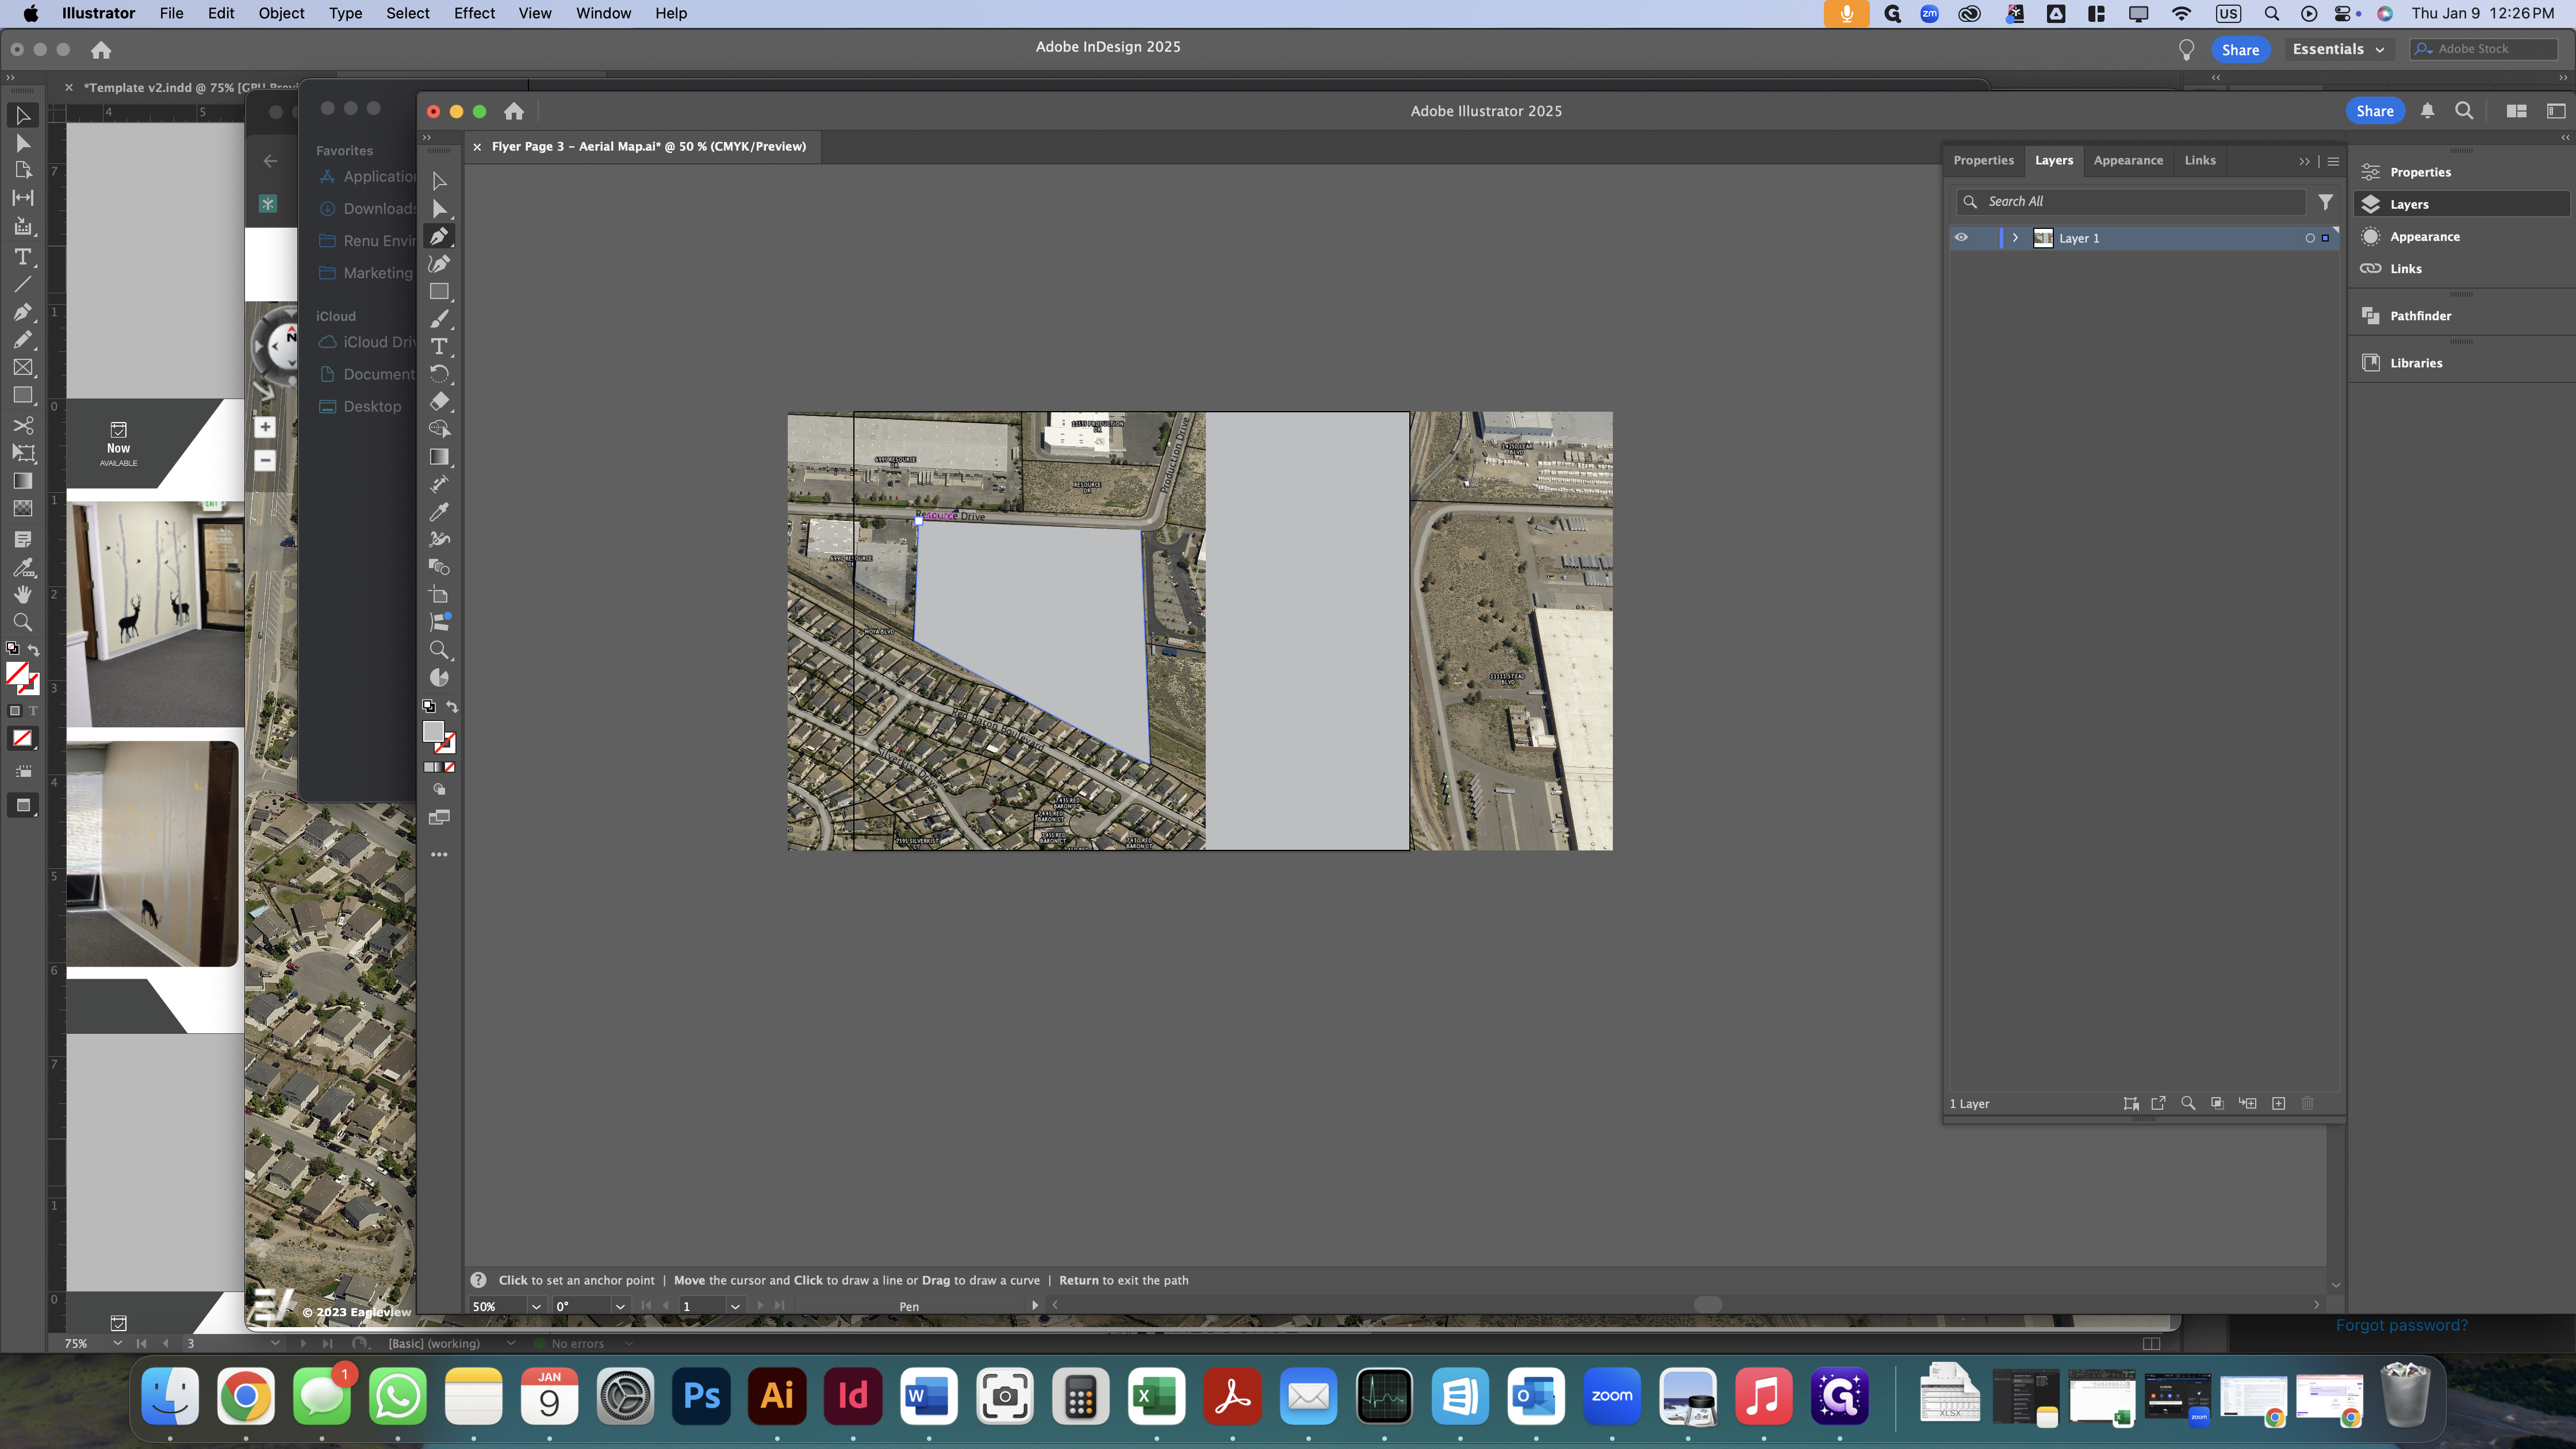This screenshot has width=2576, height=1449.
Task: Open Edit Toolbar three-dots in Illustrator
Action: (439, 855)
